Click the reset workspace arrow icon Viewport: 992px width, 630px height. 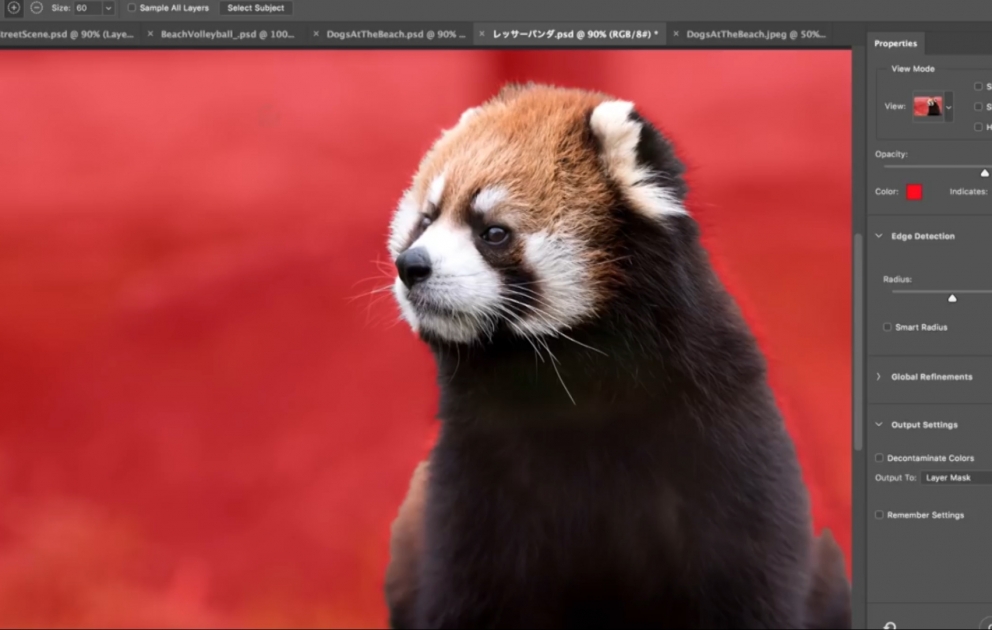890,626
